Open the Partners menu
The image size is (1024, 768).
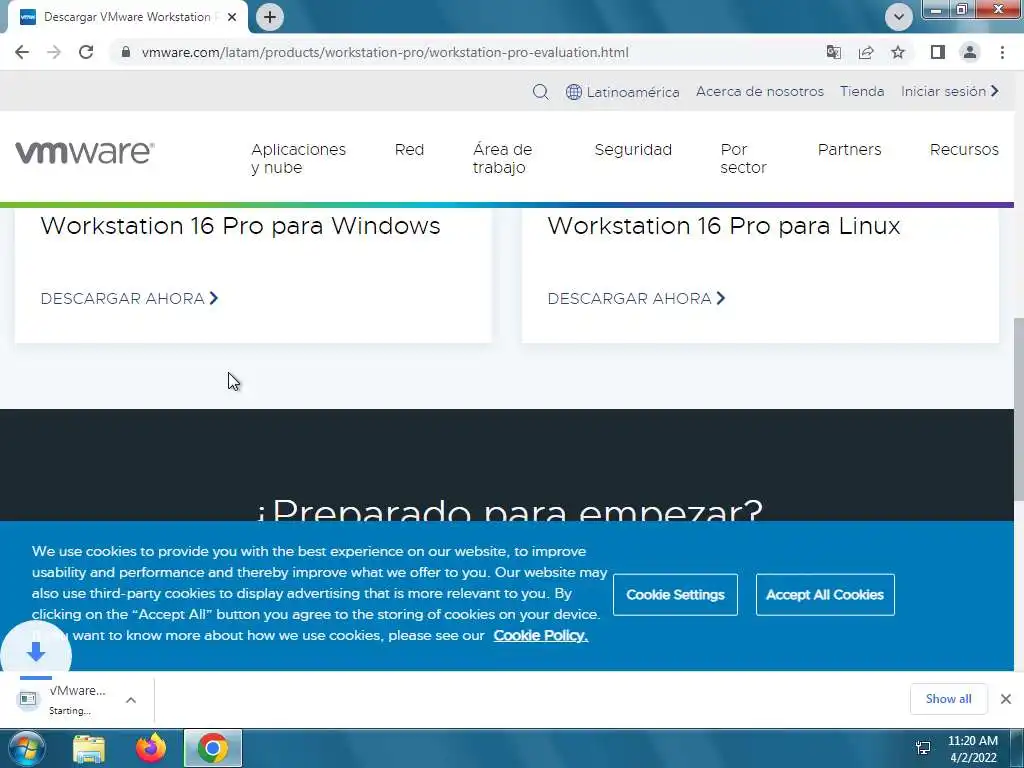(x=849, y=150)
